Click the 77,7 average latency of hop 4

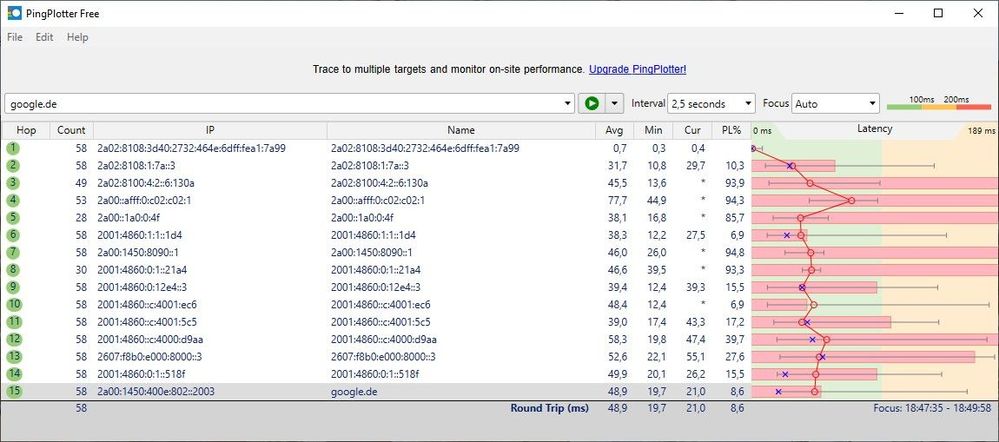(619, 200)
